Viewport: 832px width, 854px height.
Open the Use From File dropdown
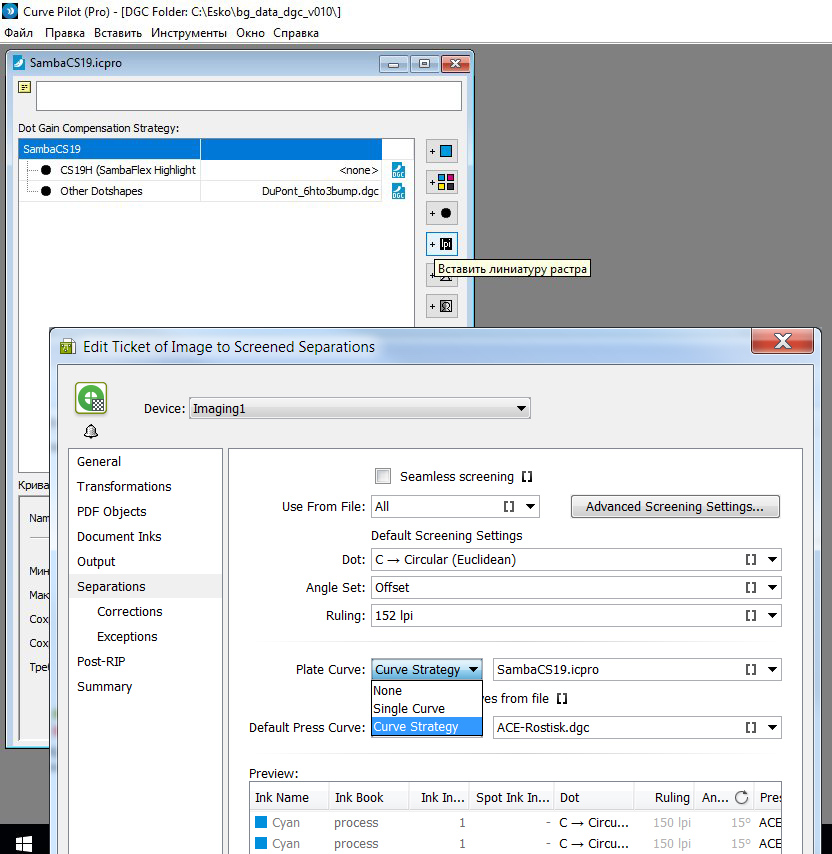pyautogui.click(x=530, y=507)
